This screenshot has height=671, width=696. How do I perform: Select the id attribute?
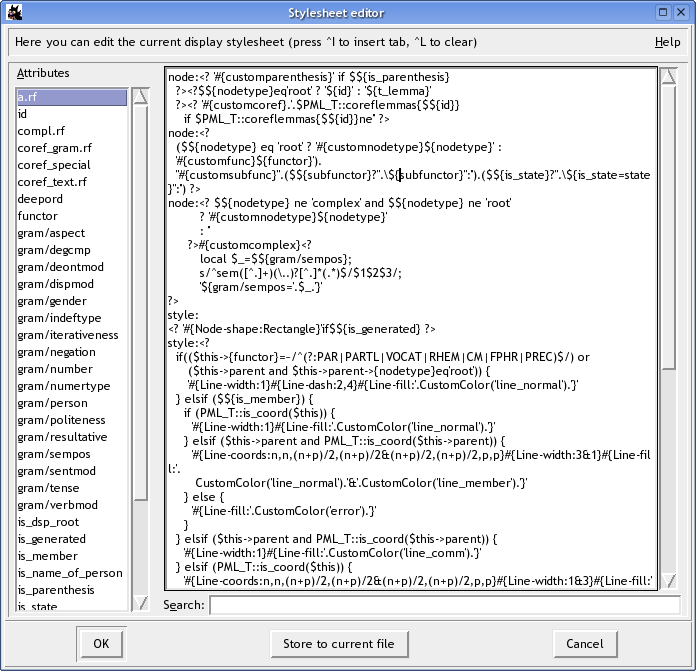72,114
